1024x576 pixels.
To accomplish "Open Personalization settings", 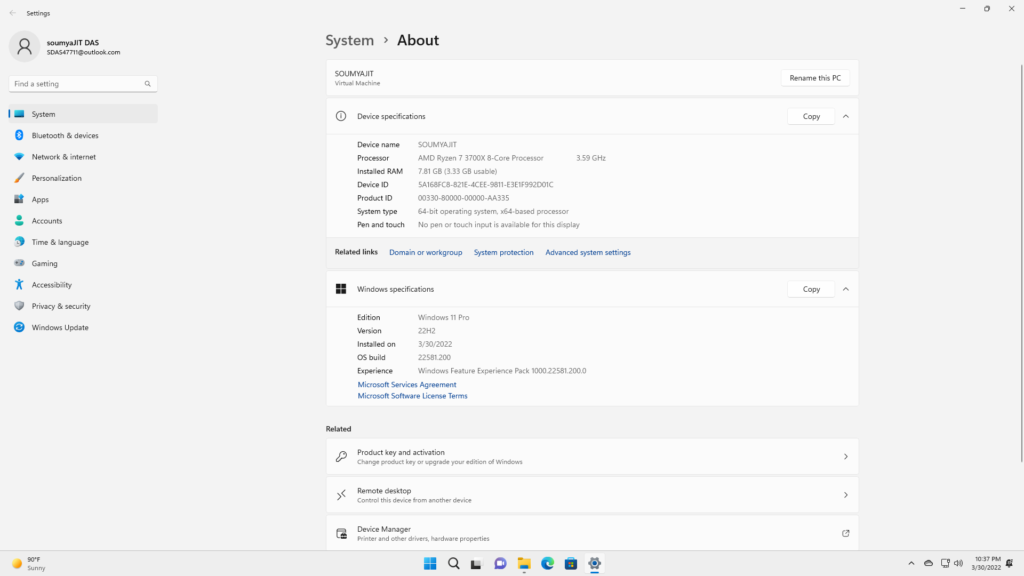I will (x=83, y=178).
